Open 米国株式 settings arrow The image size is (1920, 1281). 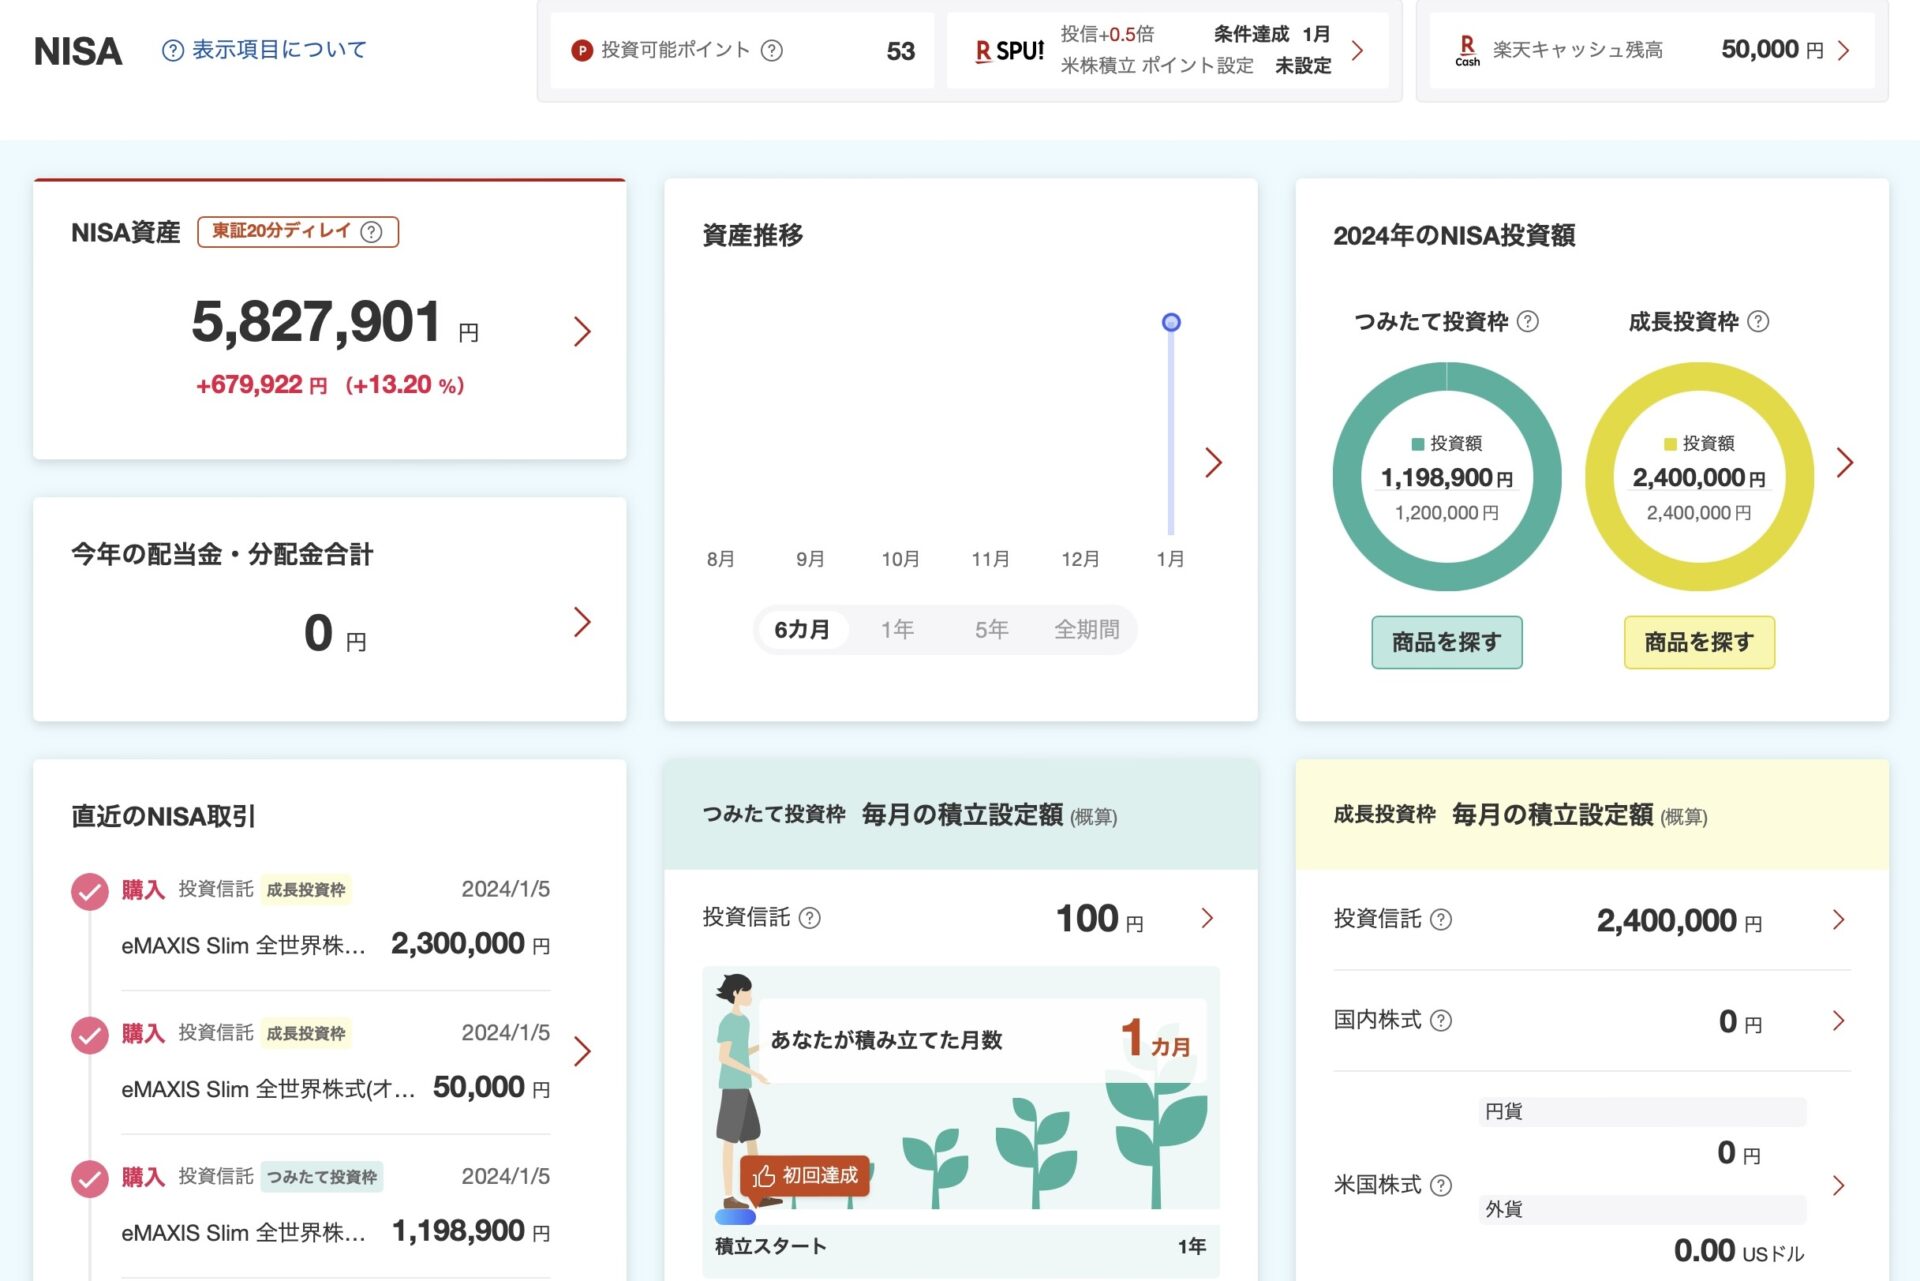tap(1838, 1186)
